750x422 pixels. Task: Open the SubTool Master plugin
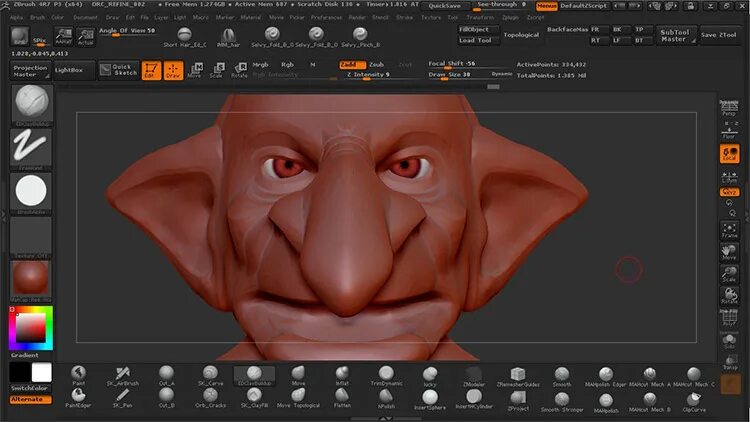click(675, 35)
